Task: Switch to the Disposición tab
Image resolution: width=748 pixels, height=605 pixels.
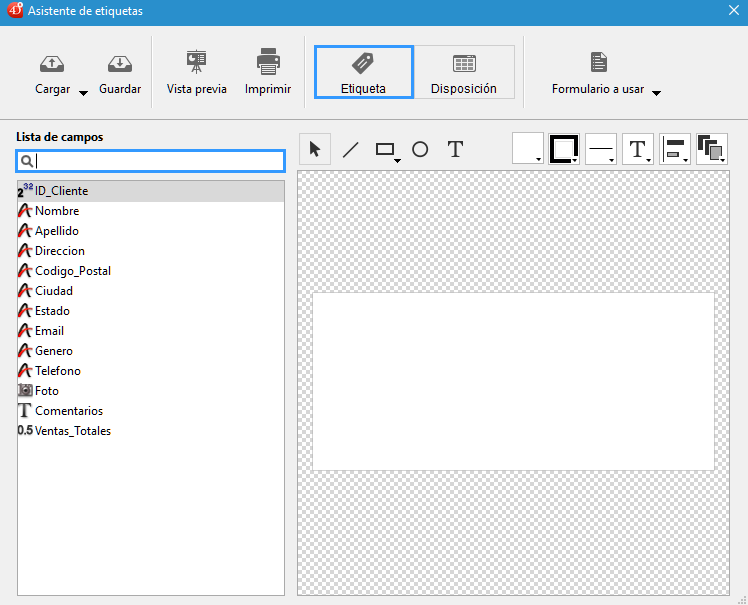Action: coord(464,72)
